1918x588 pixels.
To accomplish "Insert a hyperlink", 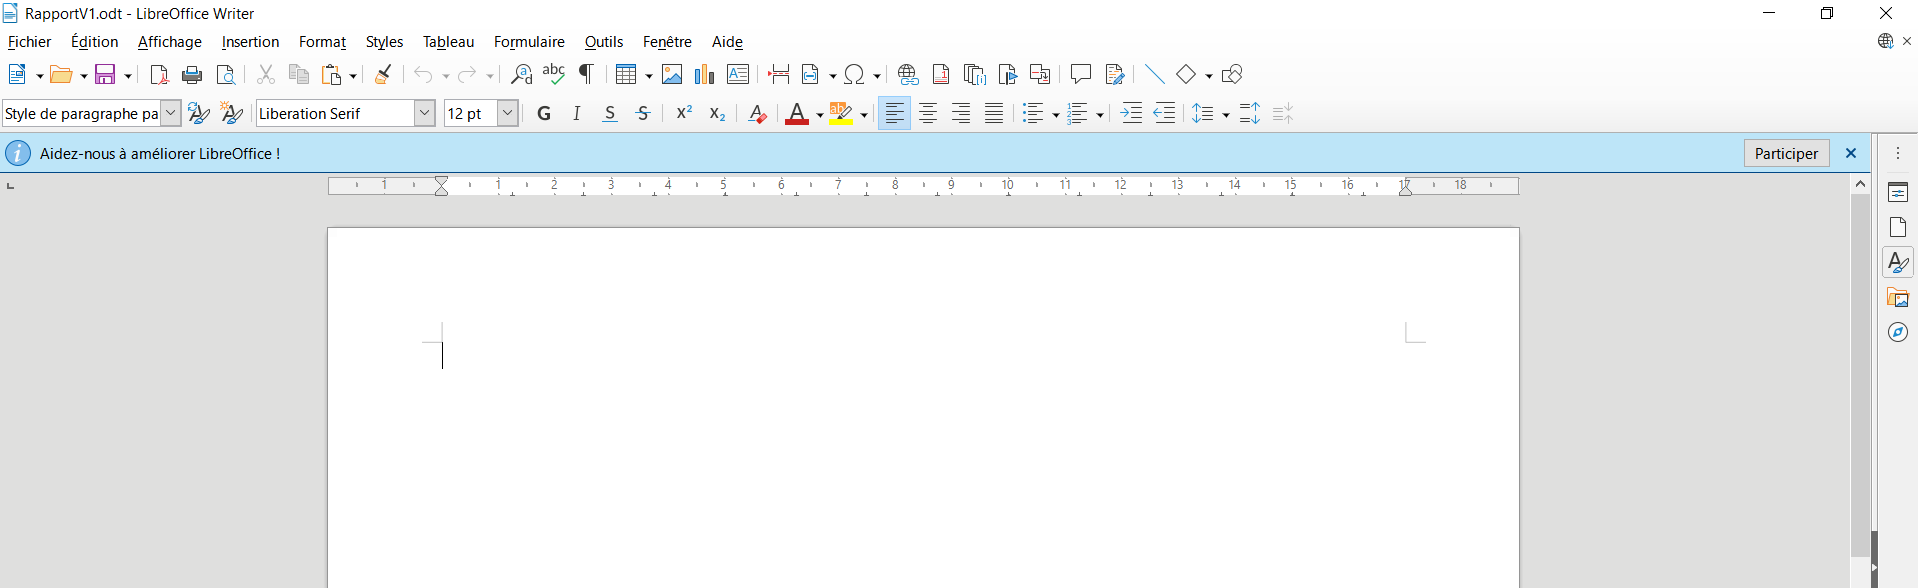I will click(908, 74).
